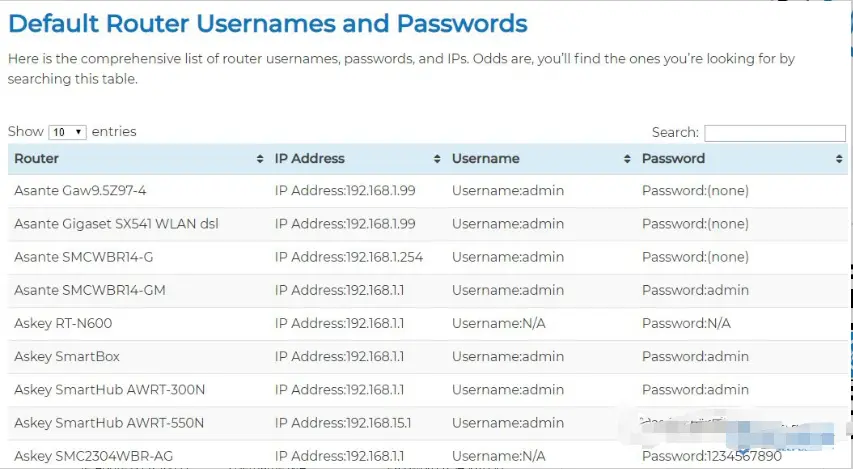Select Askey SmartHub AWRT-300N entry

pos(109,390)
